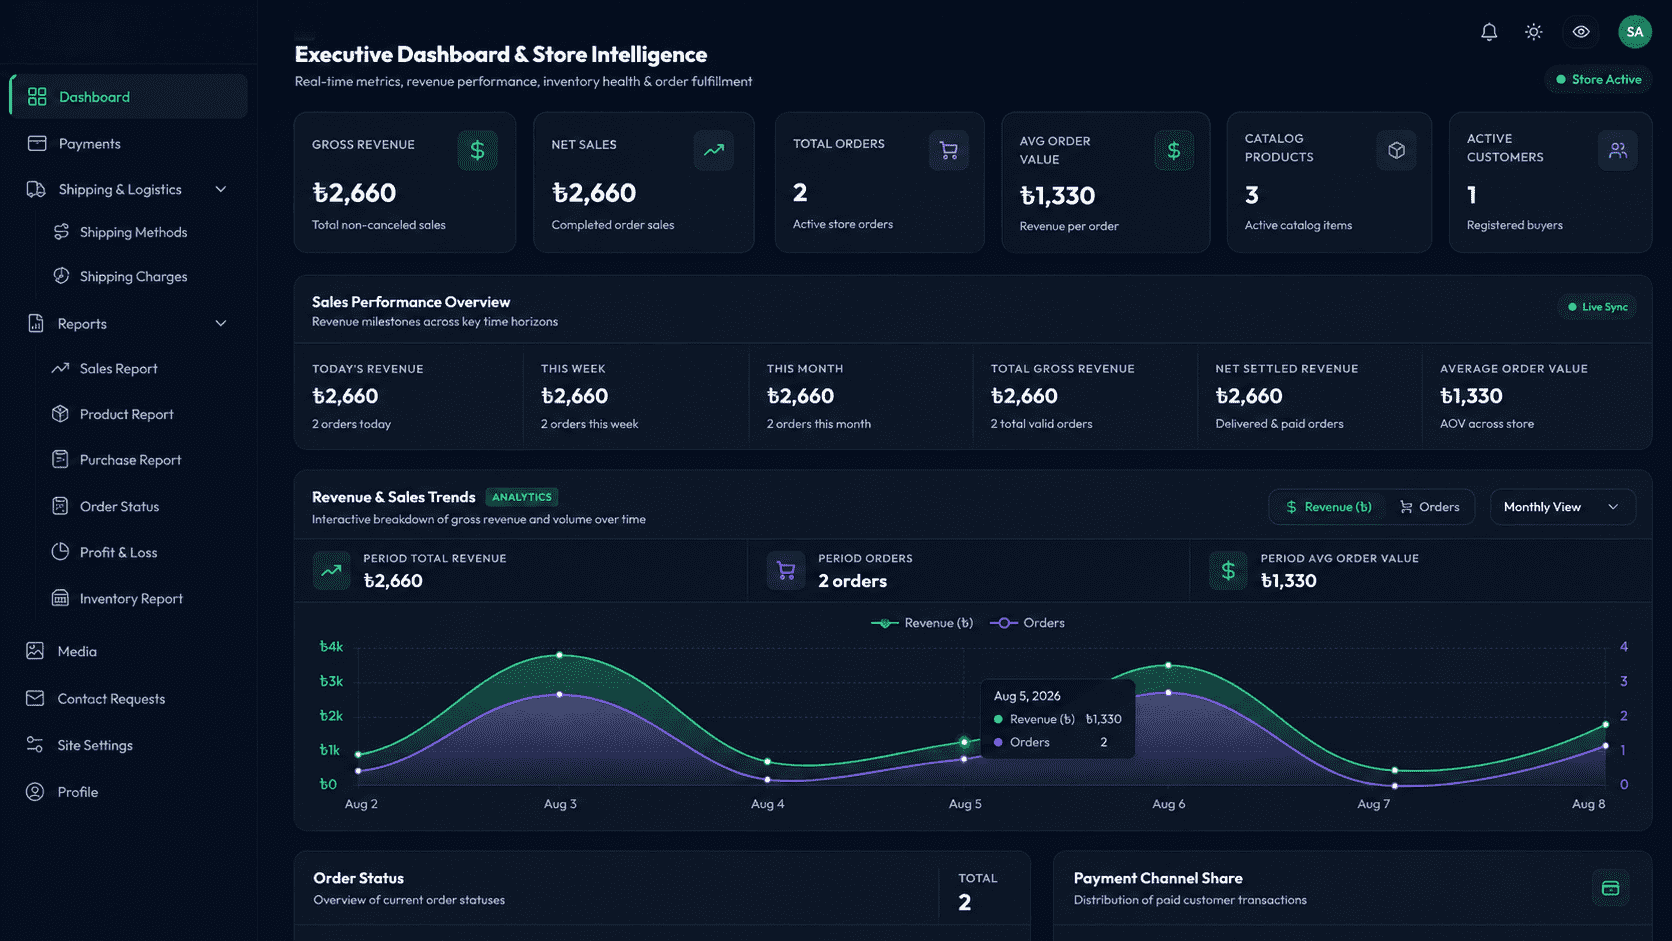The width and height of the screenshot is (1672, 941).
Task: Click the Period Avg Order Value icon
Action: [x=1228, y=571]
